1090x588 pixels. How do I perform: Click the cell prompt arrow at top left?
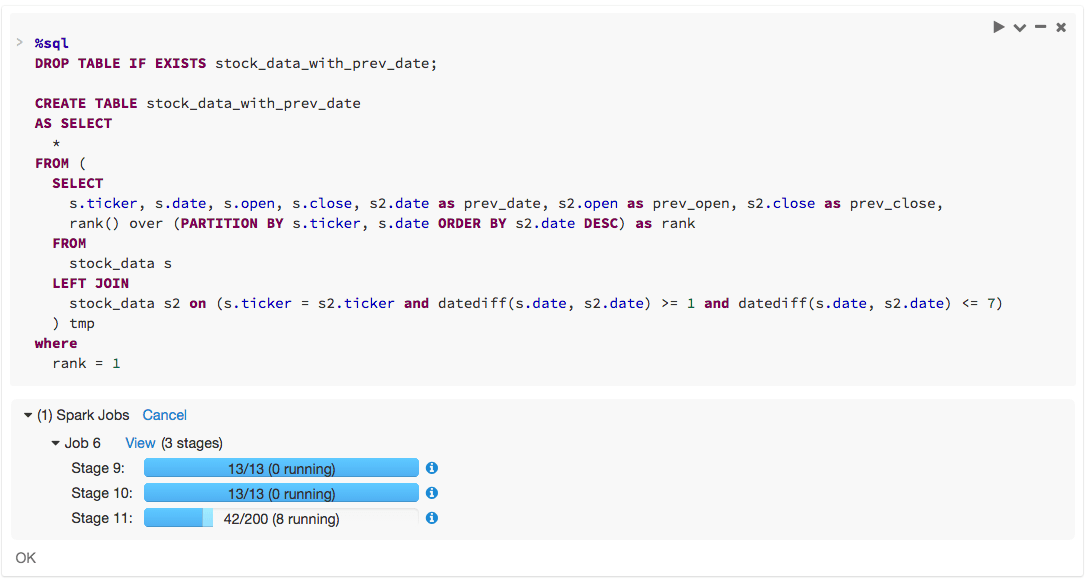point(19,42)
